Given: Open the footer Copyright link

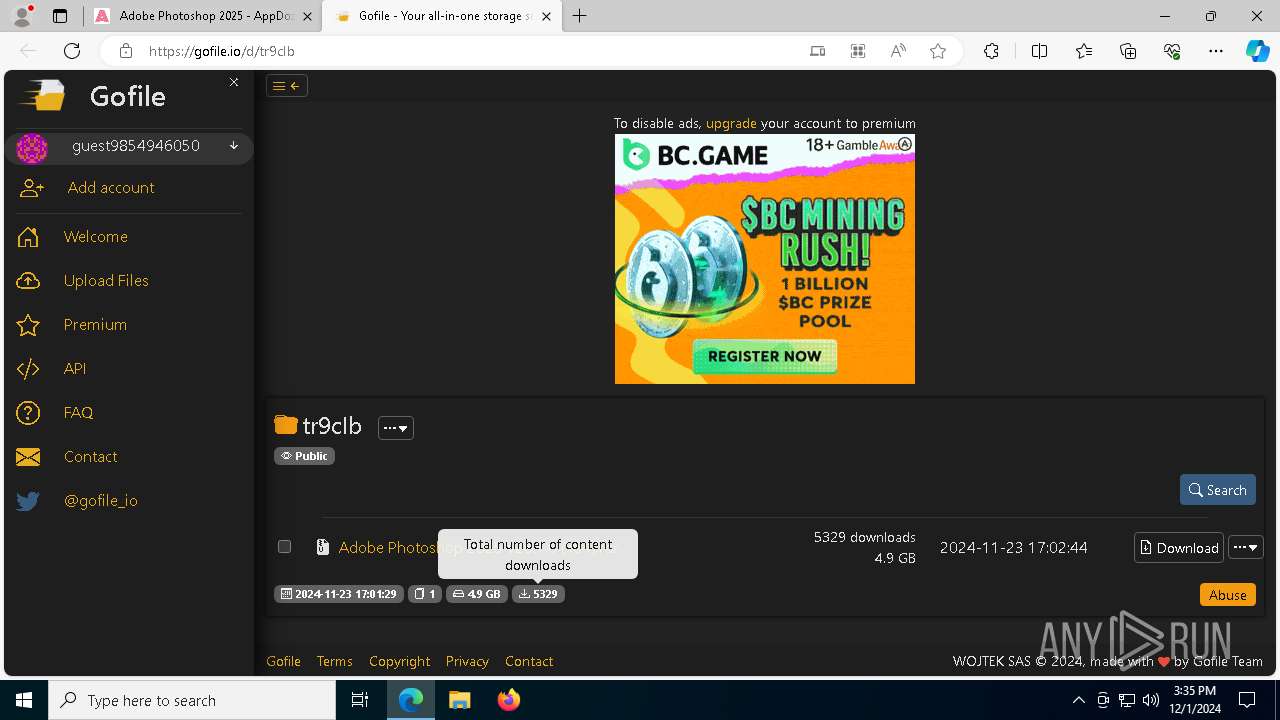Looking at the screenshot, I should pos(399,662).
